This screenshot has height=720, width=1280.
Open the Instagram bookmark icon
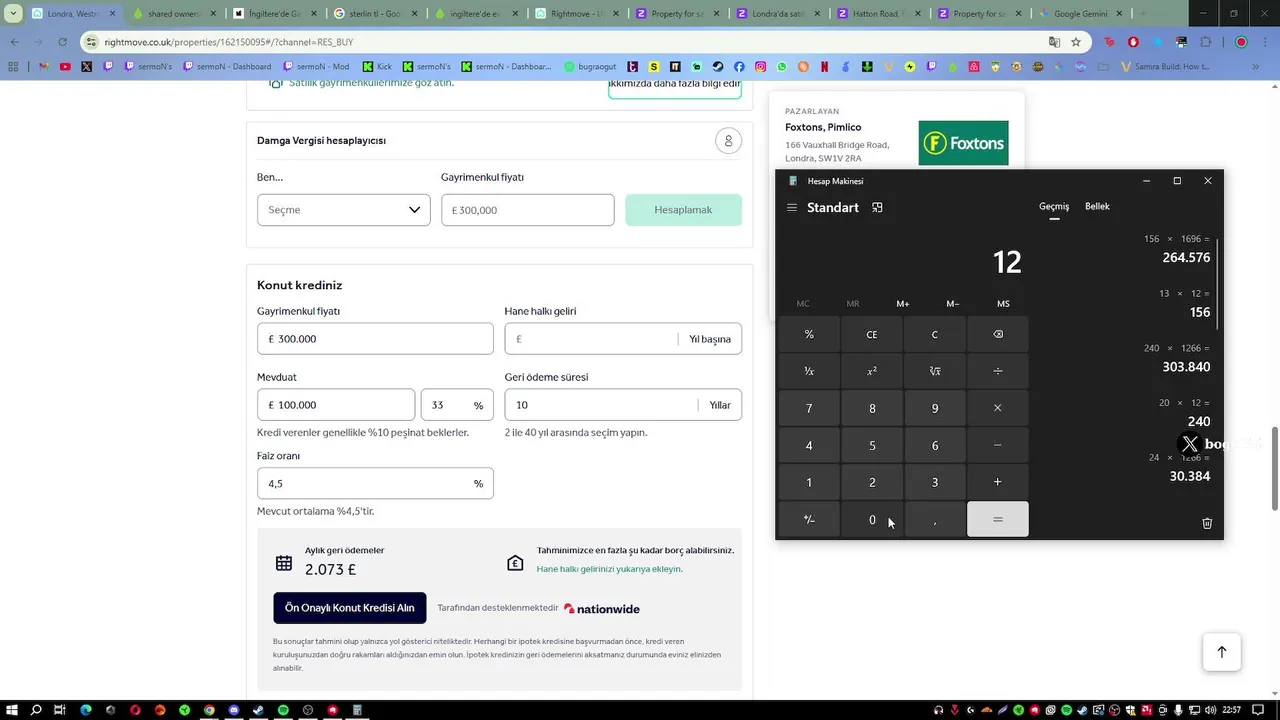pyautogui.click(x=760, y=67)
